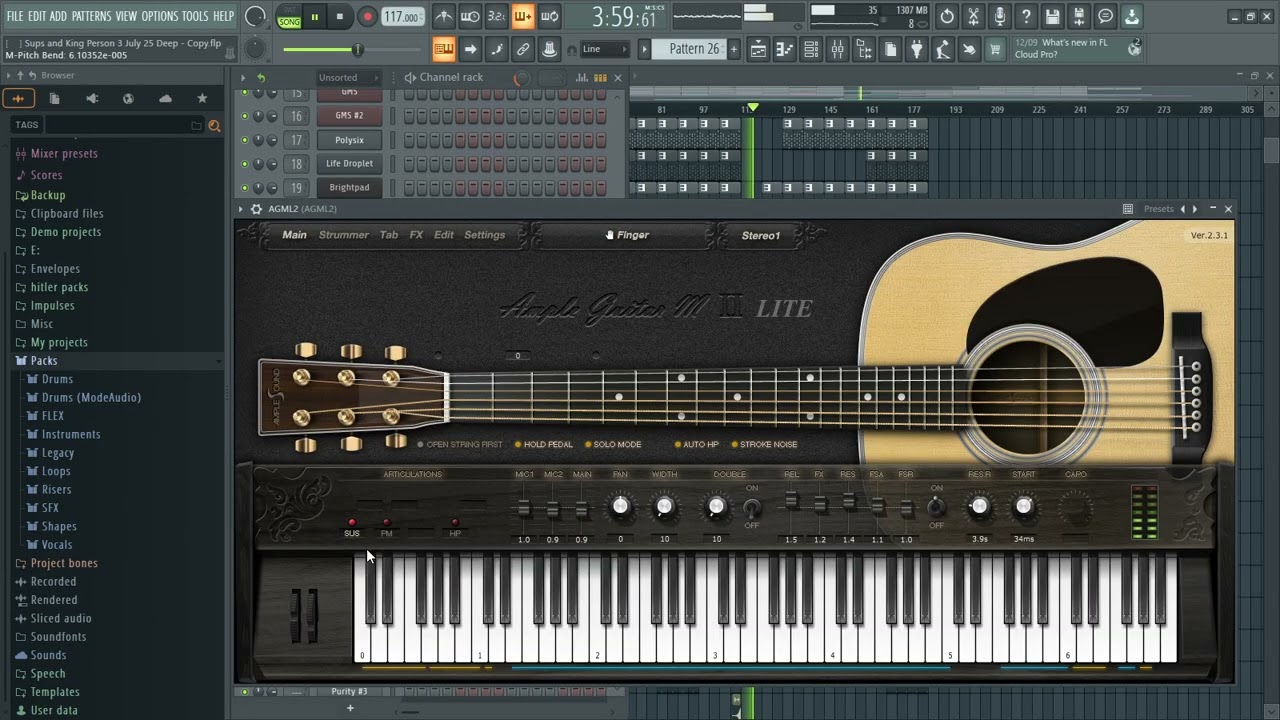Screen dimensions: 1280x720
Task: Toggle OPEN STRING FIRST option
Action: tap(460, 445)
